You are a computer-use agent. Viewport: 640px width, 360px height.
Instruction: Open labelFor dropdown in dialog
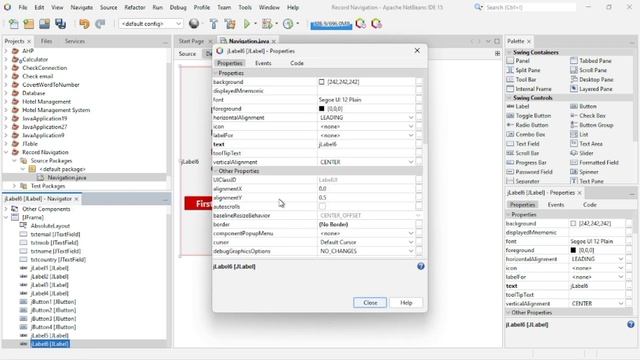[x=411, y=136]
